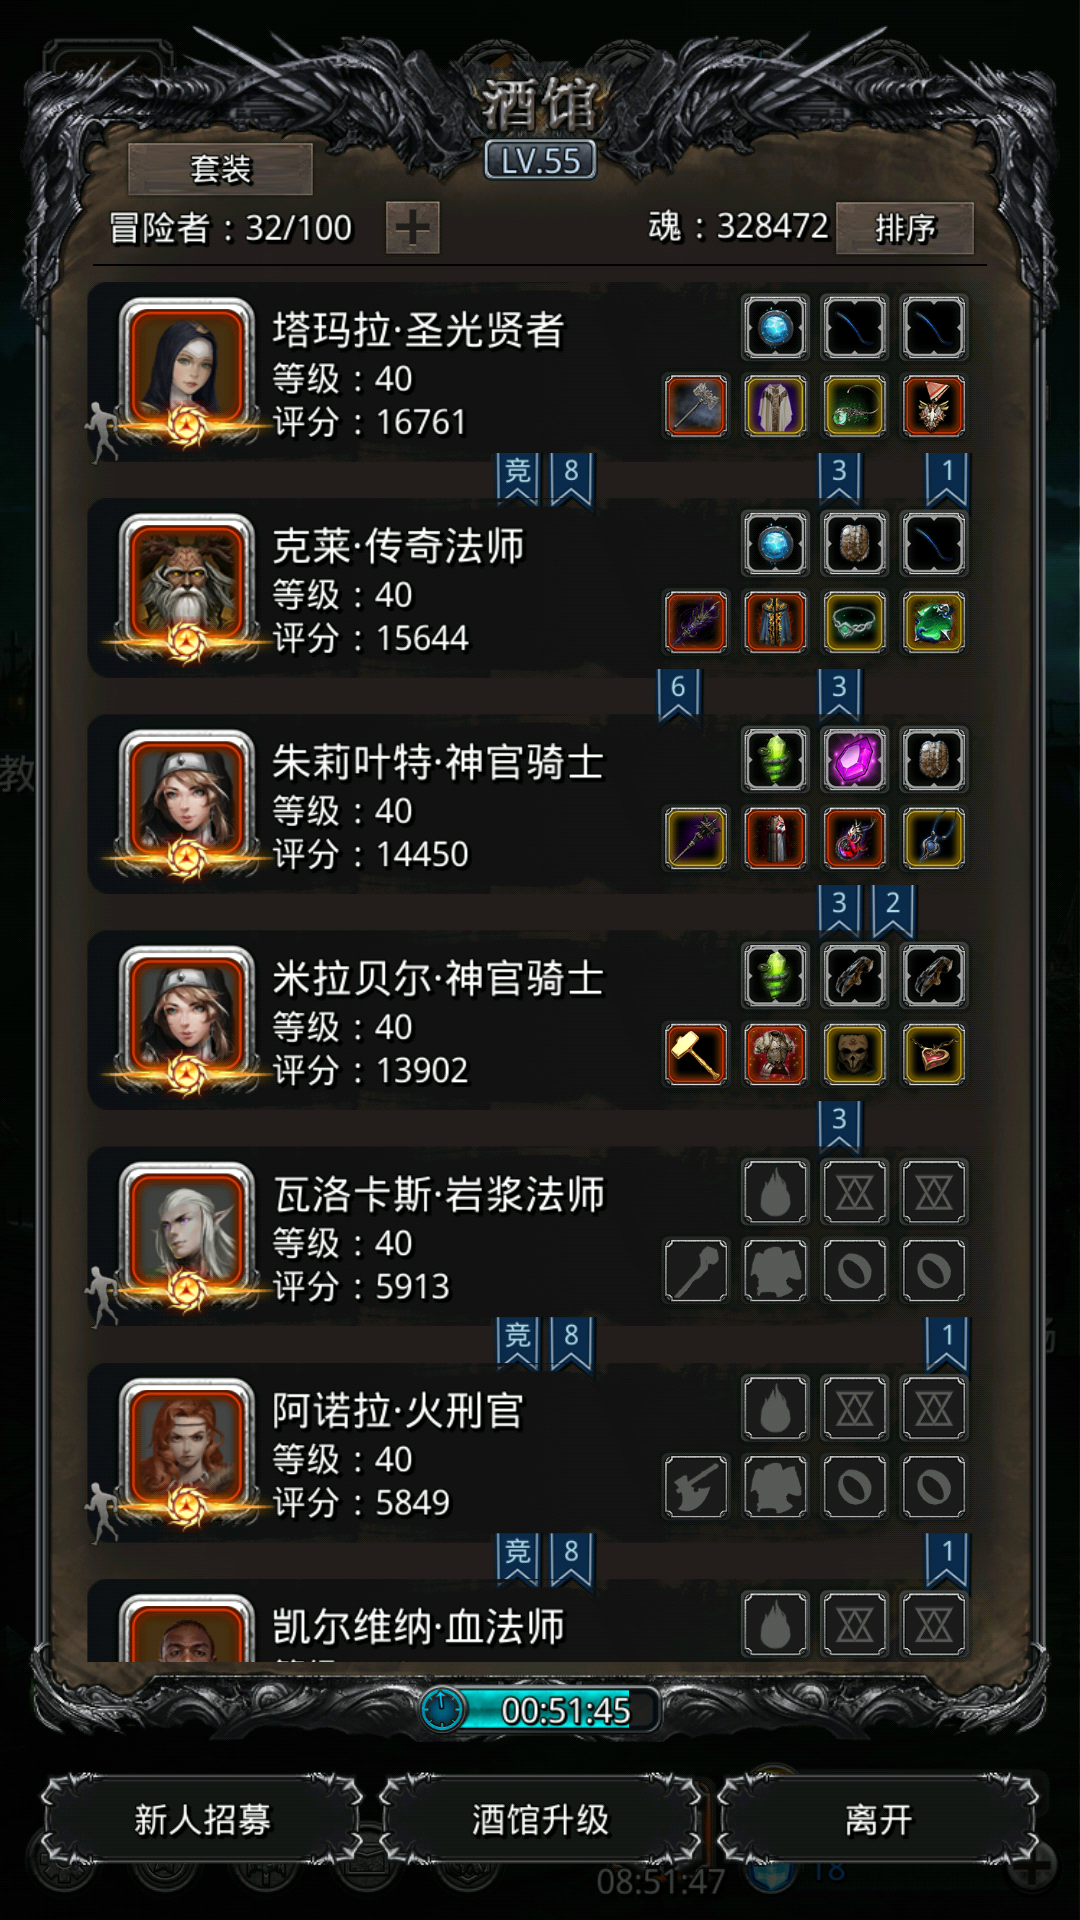
Task: Tap 塔玛拉·圣光贤者's white robe armor icon
Action: 775,406
